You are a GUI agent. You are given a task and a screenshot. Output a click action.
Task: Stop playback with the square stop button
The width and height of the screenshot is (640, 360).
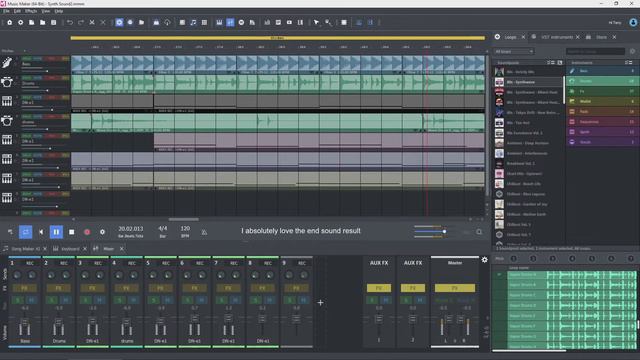71,232
